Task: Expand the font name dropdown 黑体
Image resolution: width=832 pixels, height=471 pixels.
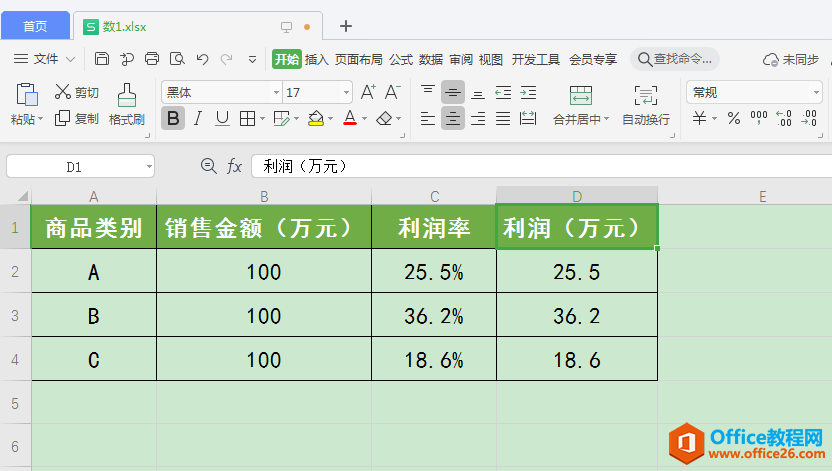Action: click(x=276, y=92)
